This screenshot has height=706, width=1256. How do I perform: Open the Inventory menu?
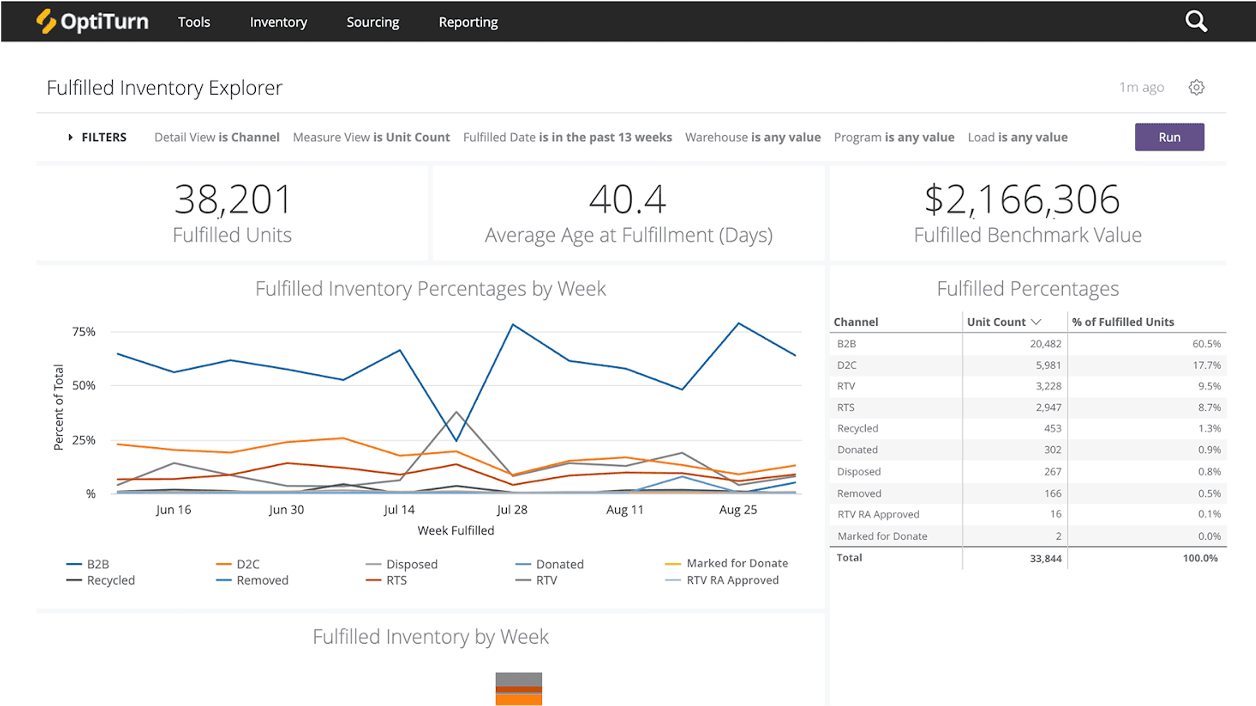coord(278,22)
